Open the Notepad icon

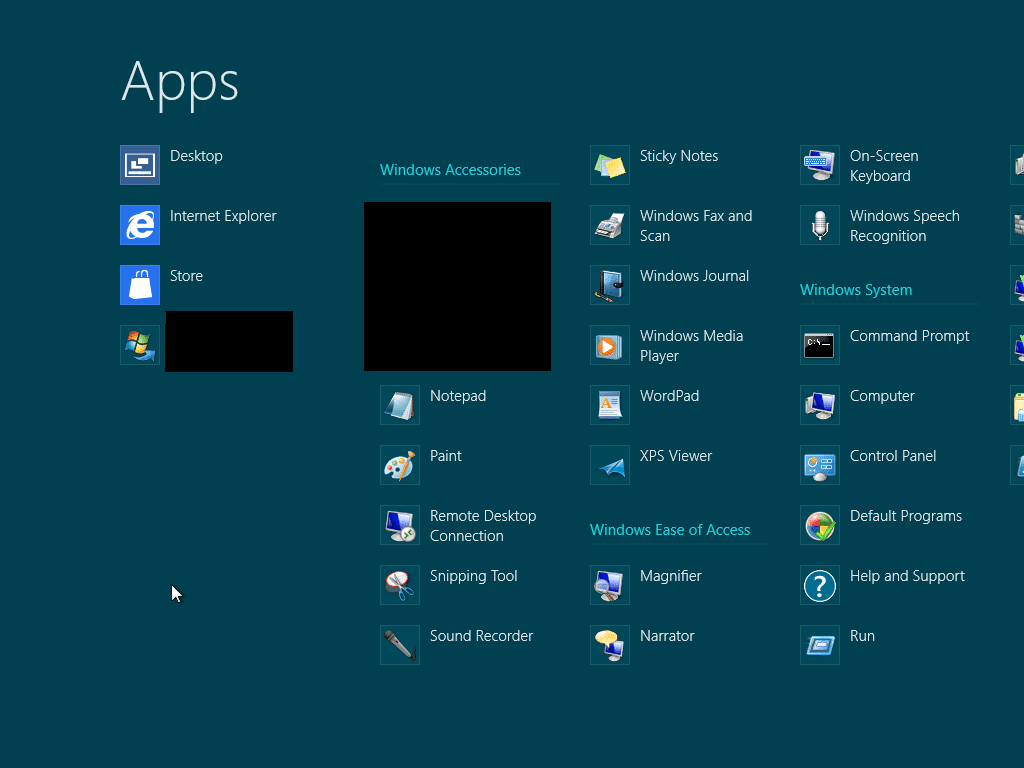click(x=400, y=405)
